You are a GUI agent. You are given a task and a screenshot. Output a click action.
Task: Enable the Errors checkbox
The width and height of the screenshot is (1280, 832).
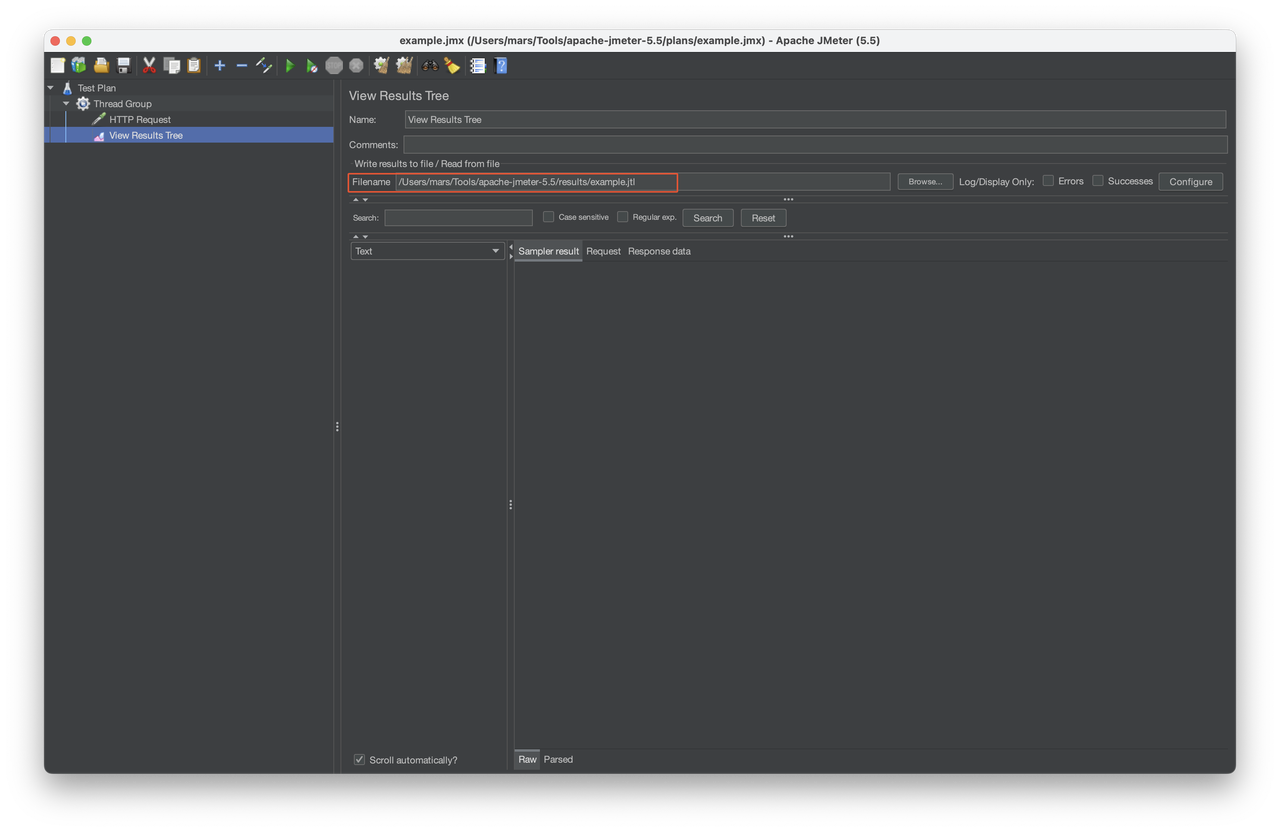[1048, 181]
